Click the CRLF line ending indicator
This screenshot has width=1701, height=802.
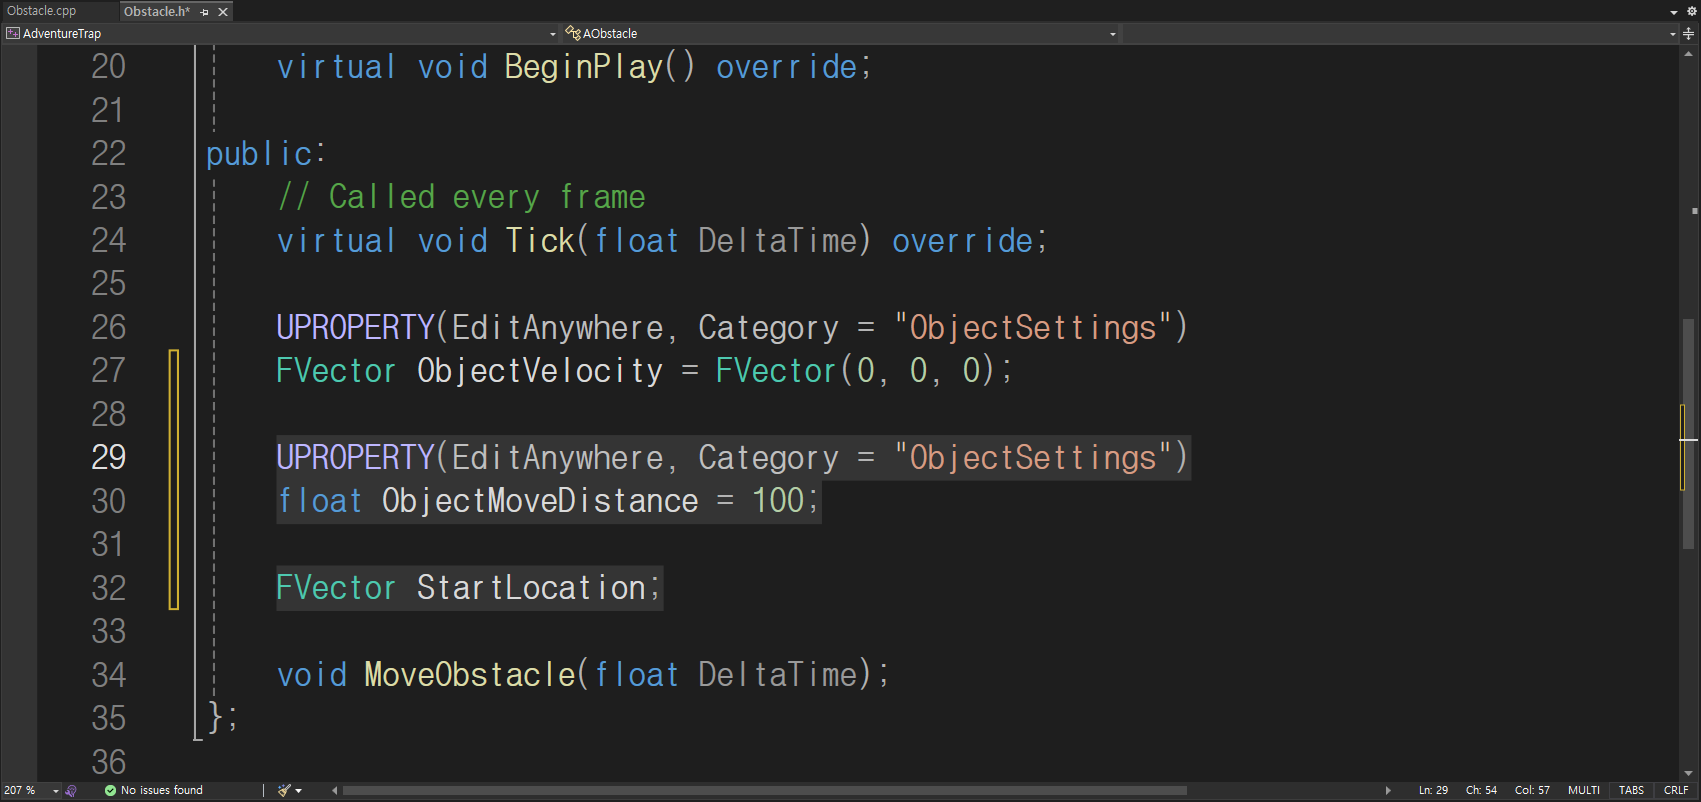[1676, 790]
